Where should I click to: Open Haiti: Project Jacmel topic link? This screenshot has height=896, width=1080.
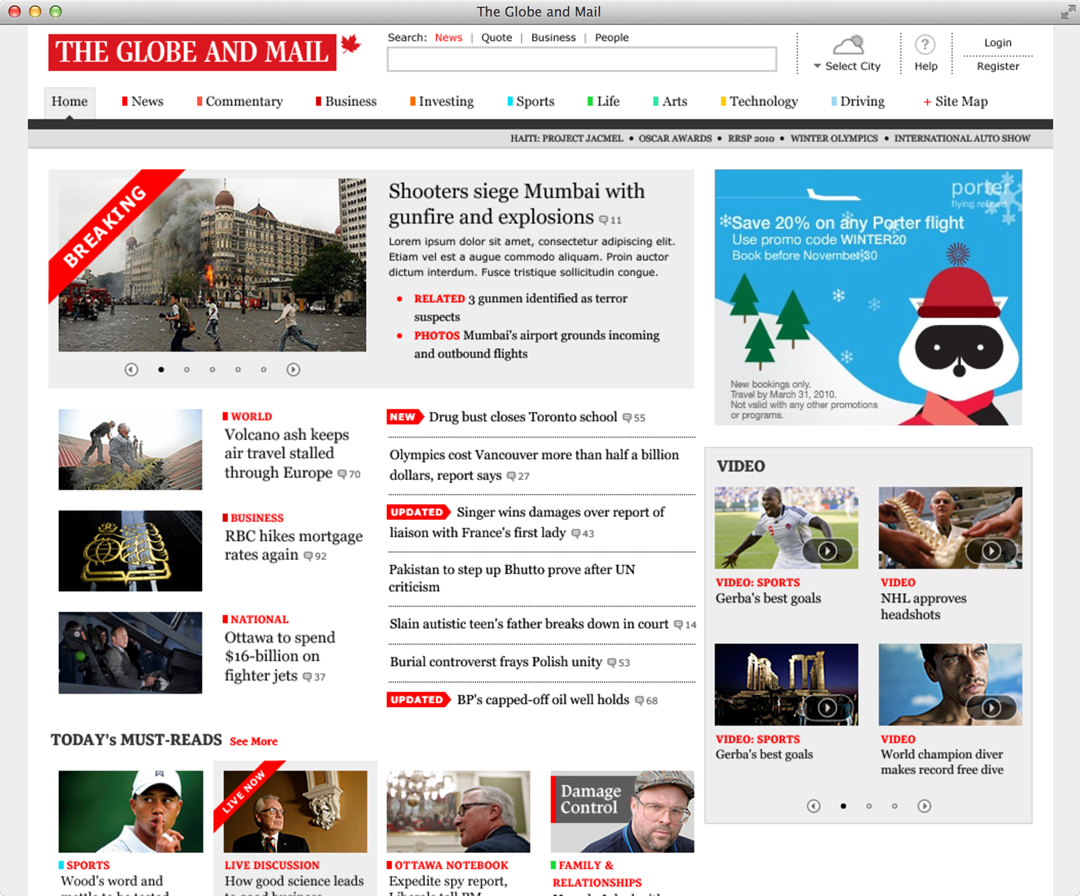(566, 138)
